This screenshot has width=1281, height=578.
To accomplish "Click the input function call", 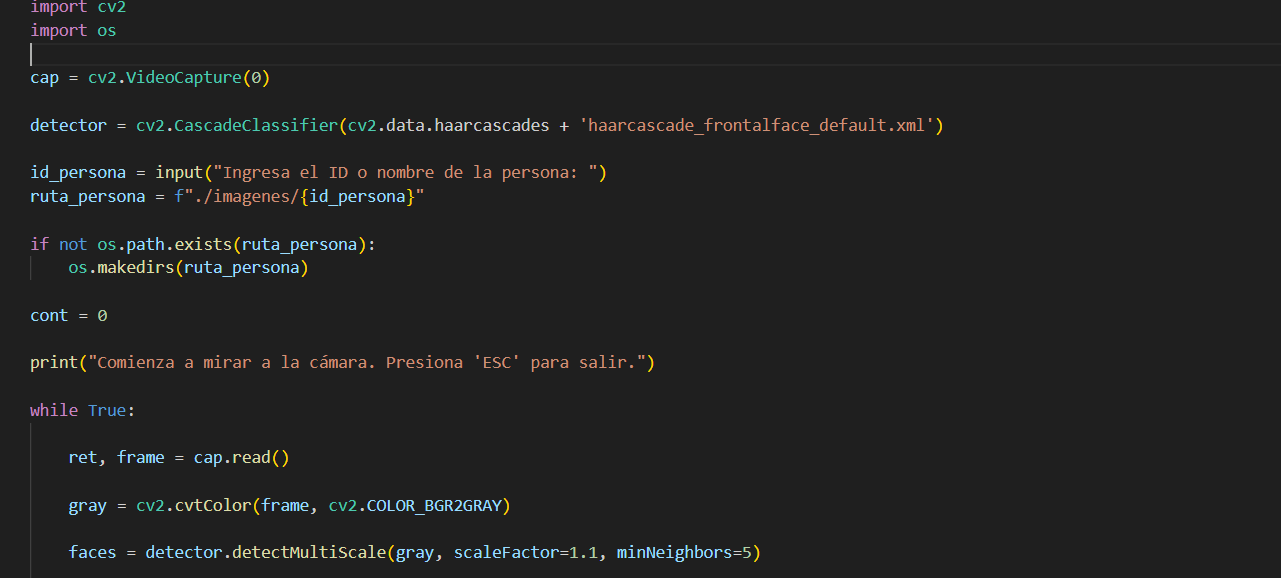I will [179, 172].
